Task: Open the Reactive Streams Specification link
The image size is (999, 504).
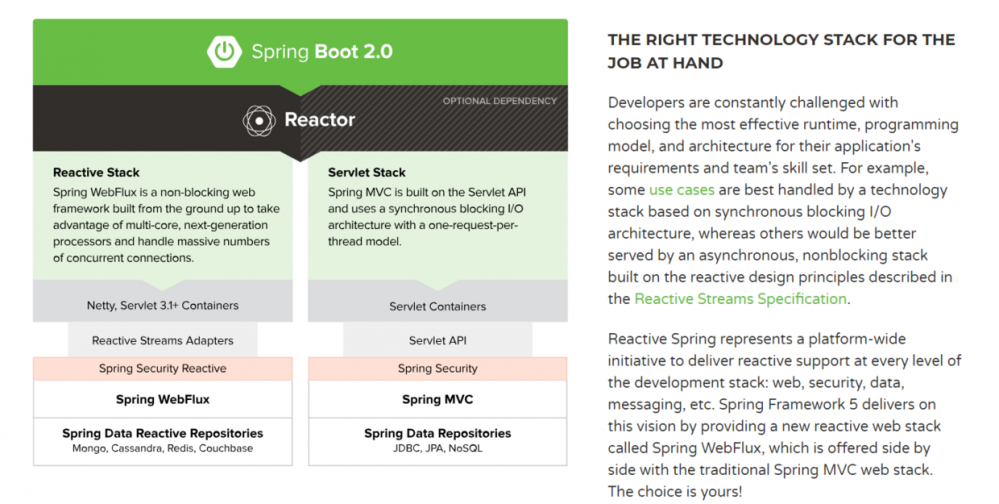Action: click(740, 299)
